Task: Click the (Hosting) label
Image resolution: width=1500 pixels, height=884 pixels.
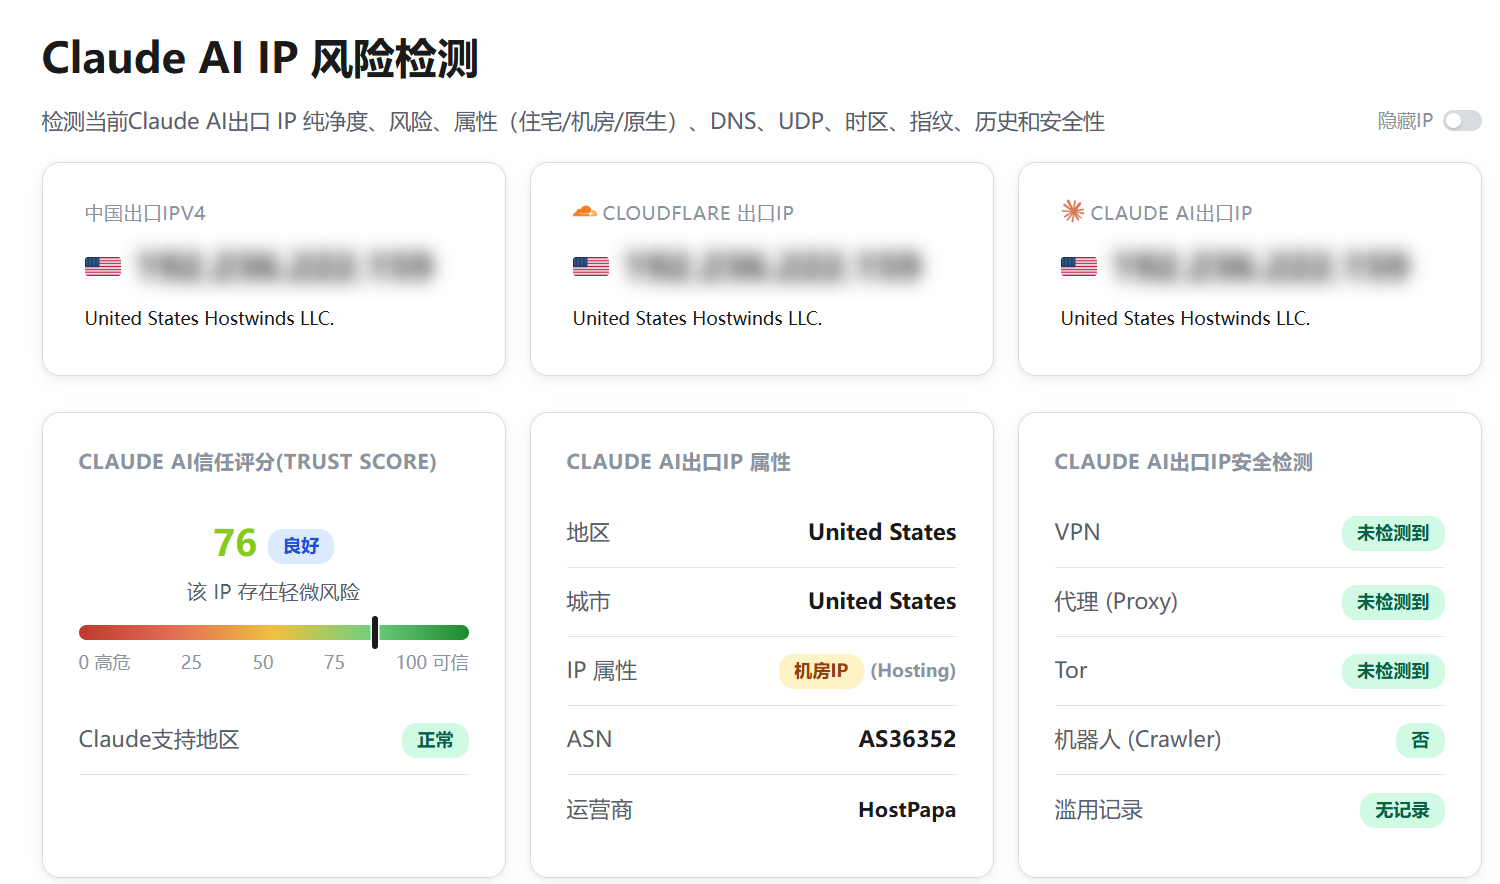Action: (x=913, y=671)
